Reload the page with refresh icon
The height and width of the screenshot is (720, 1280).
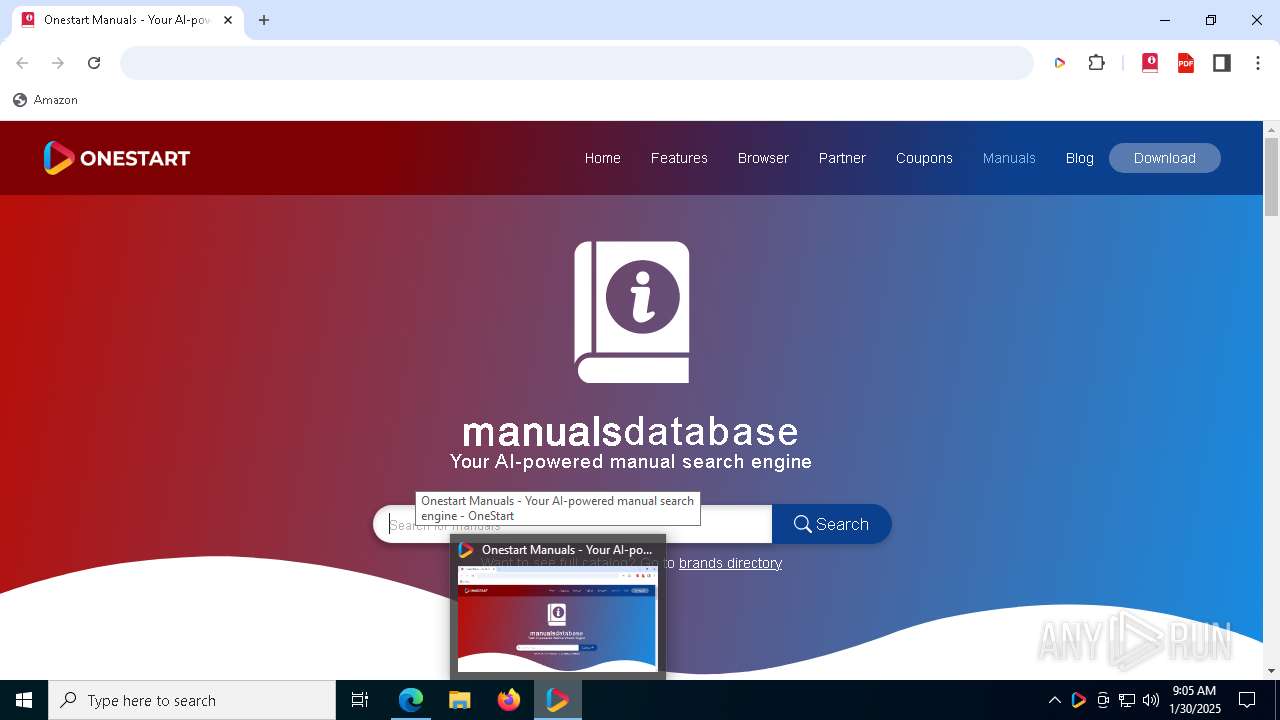(x=94, y=63)
